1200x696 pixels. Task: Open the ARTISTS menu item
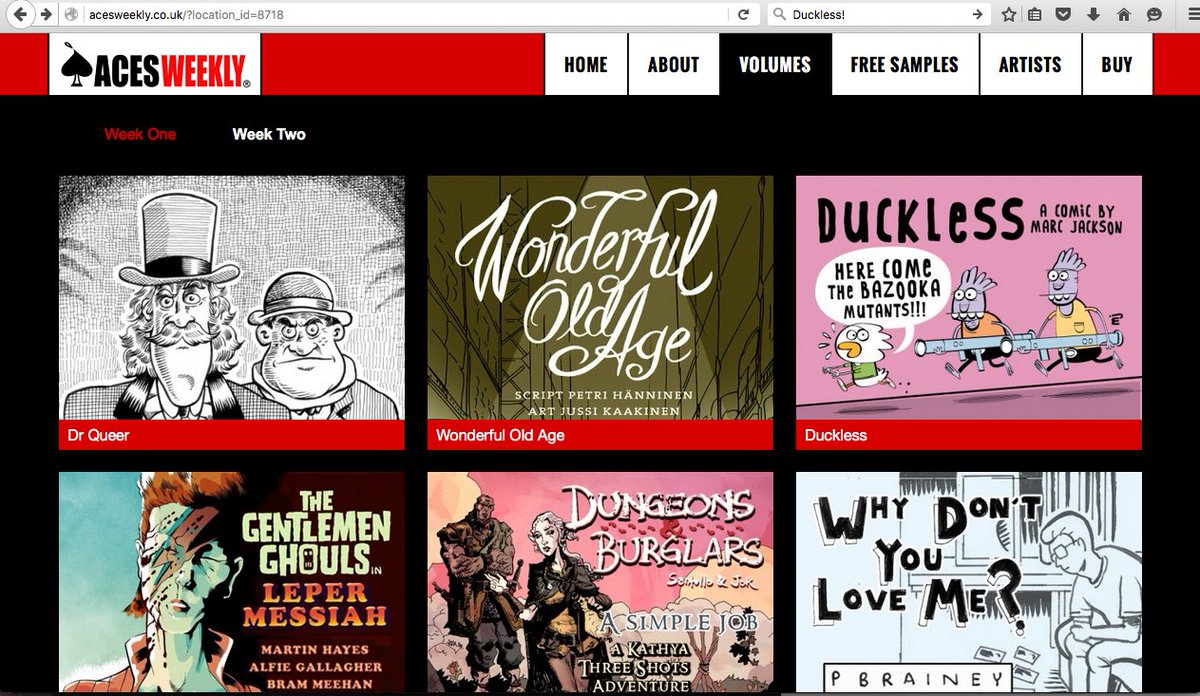1030,65
